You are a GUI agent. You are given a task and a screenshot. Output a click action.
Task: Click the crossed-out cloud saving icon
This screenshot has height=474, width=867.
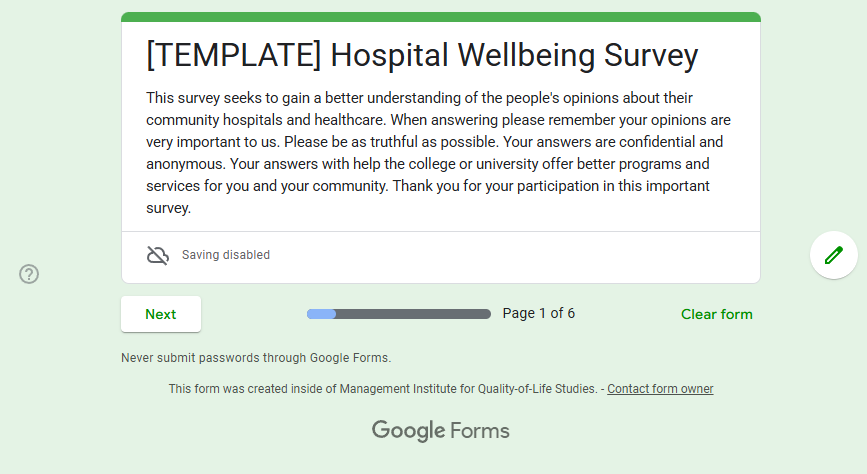[158, 255]
